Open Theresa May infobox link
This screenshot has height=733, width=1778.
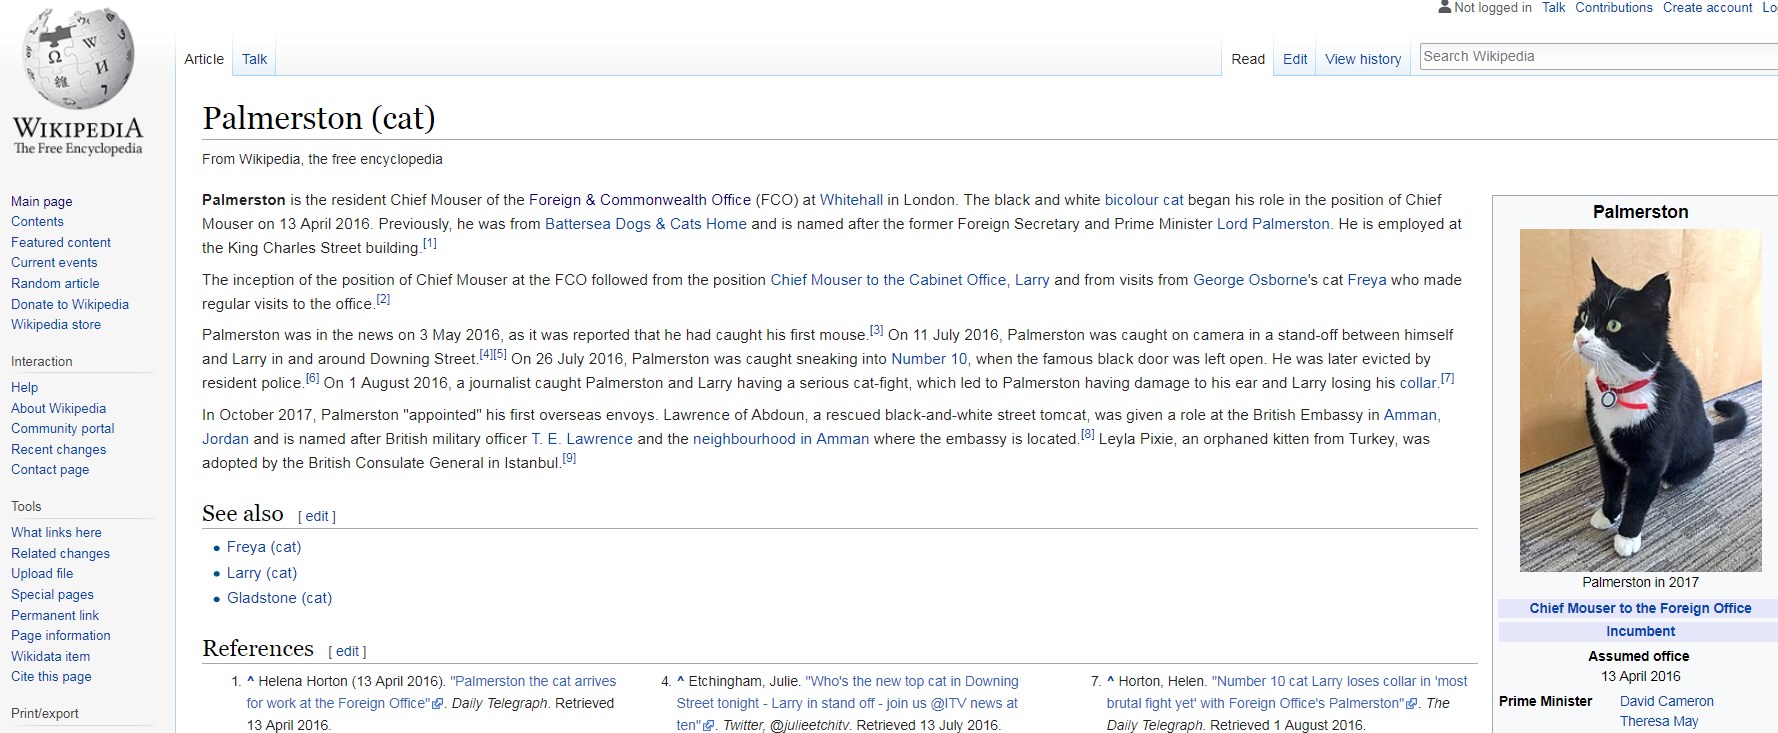[1659, 721]
